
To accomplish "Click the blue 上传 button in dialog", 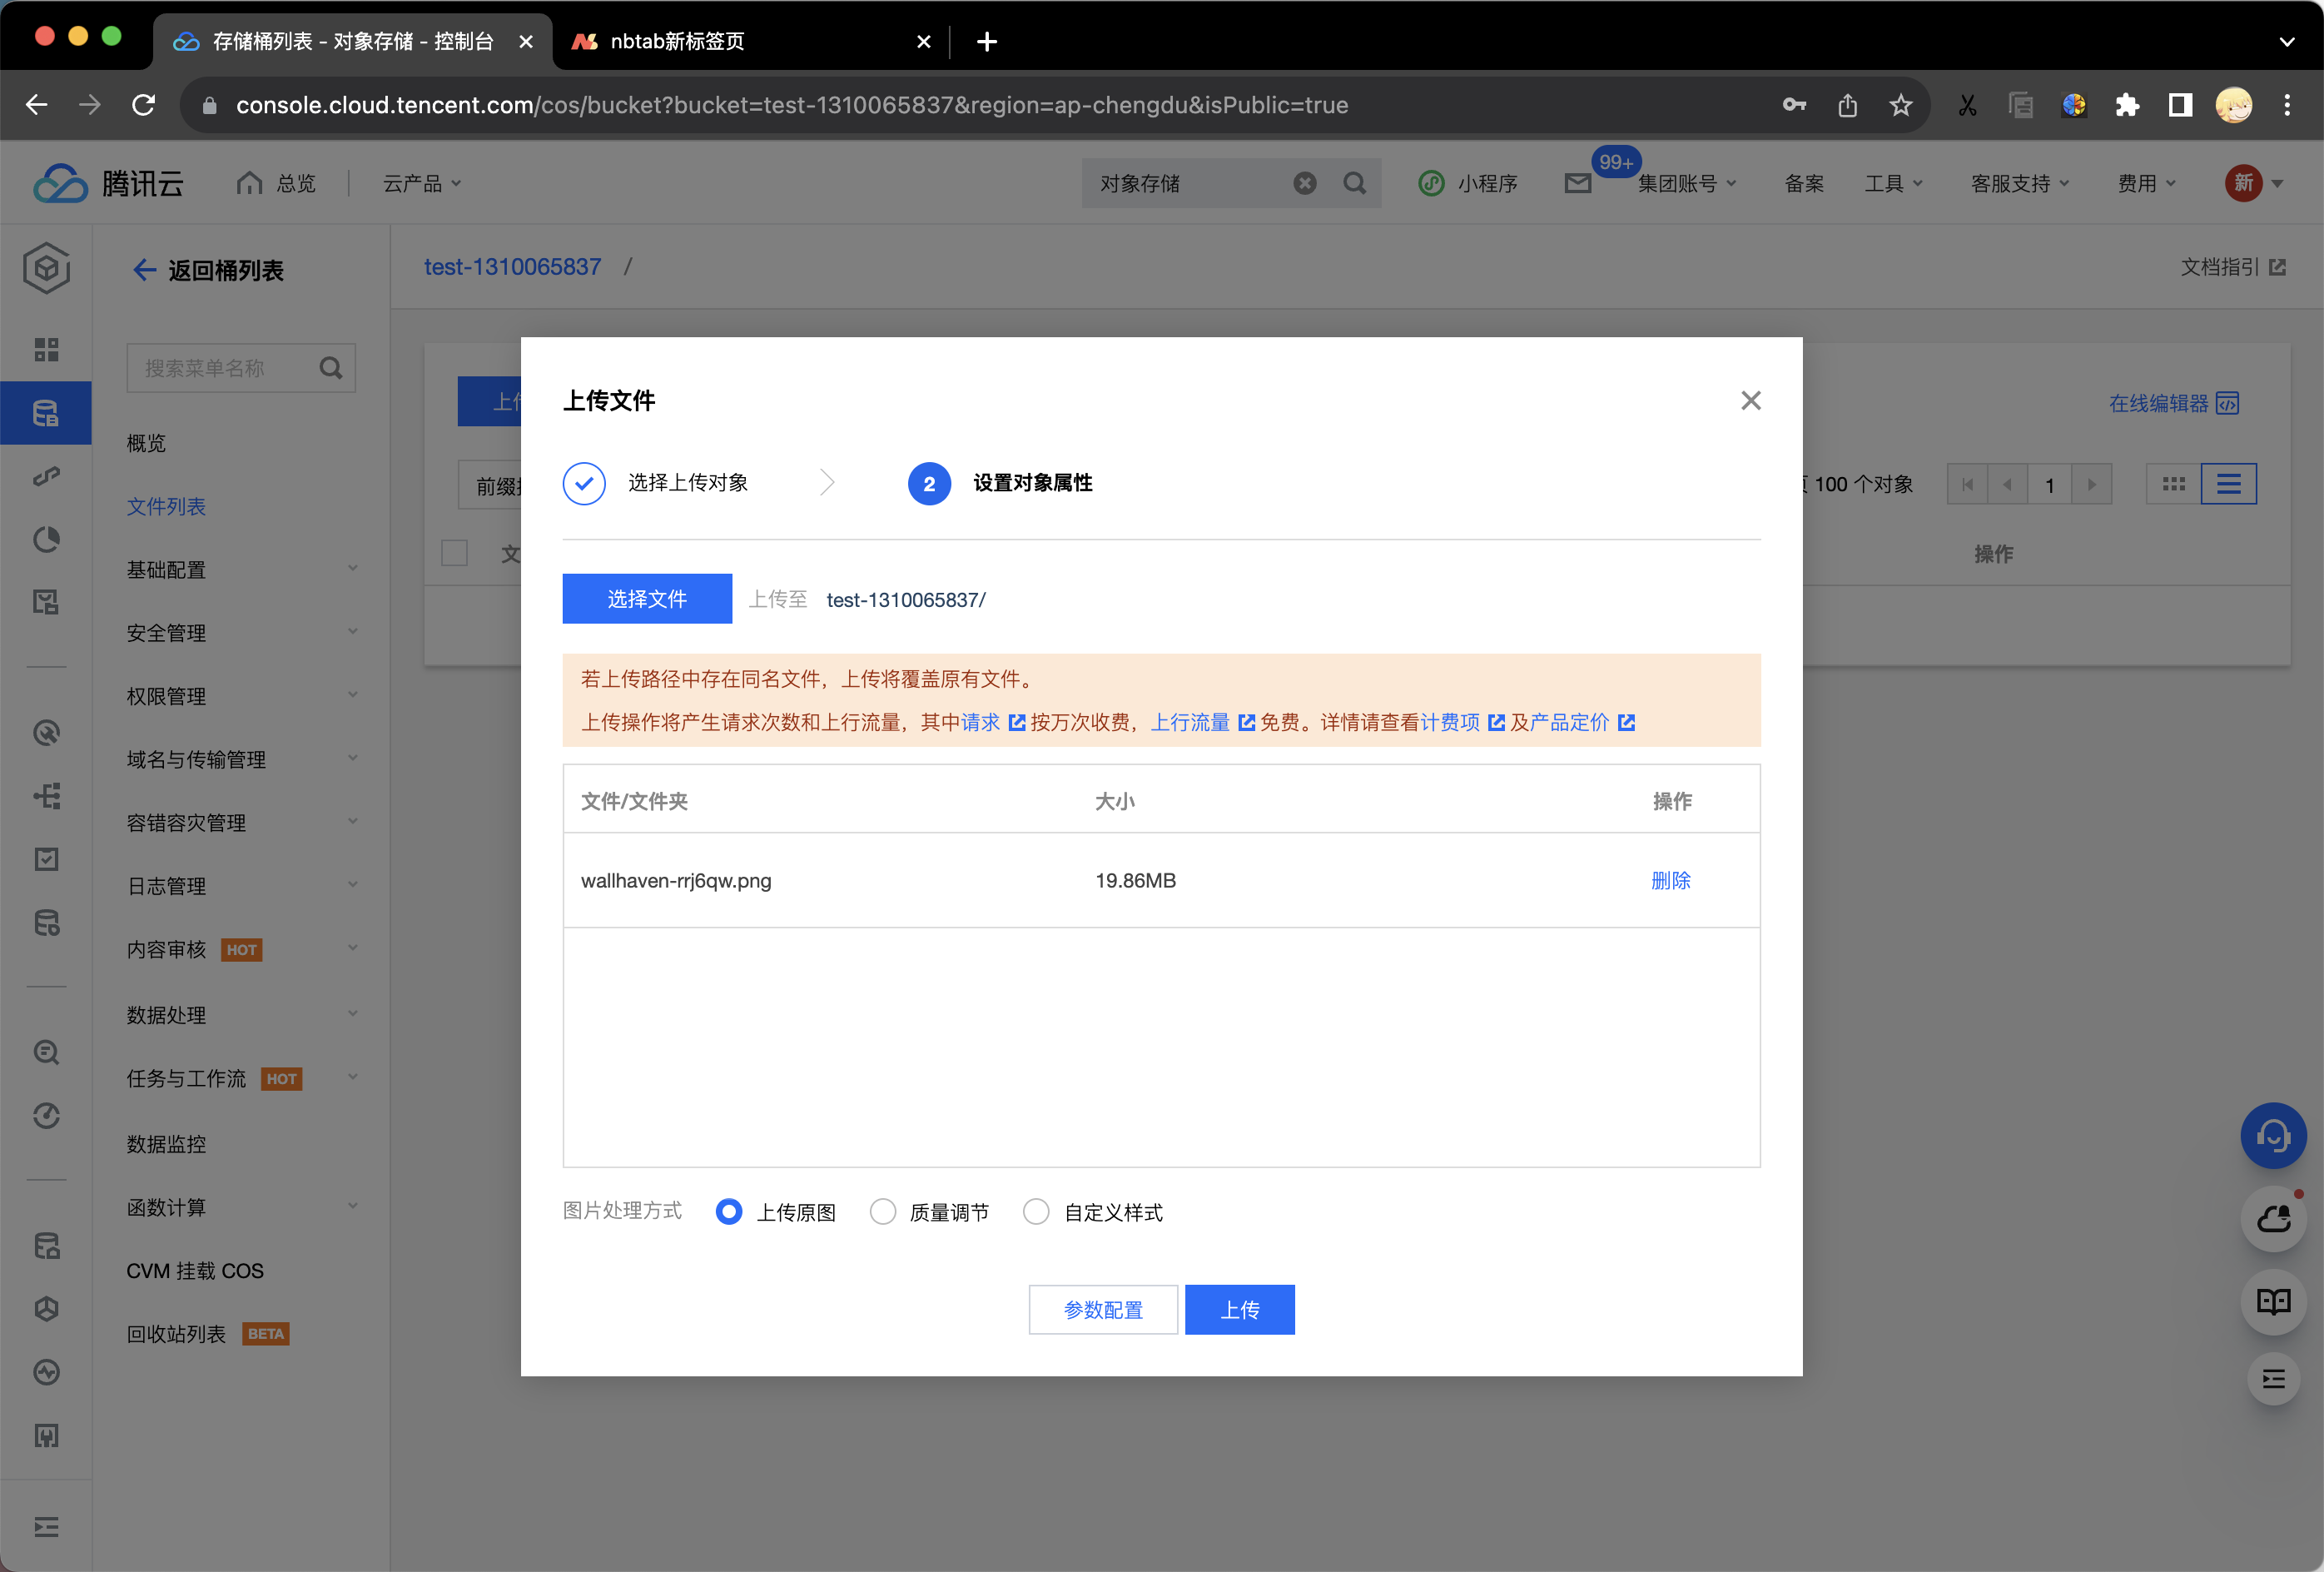I will click(x=1239, y=1310).
